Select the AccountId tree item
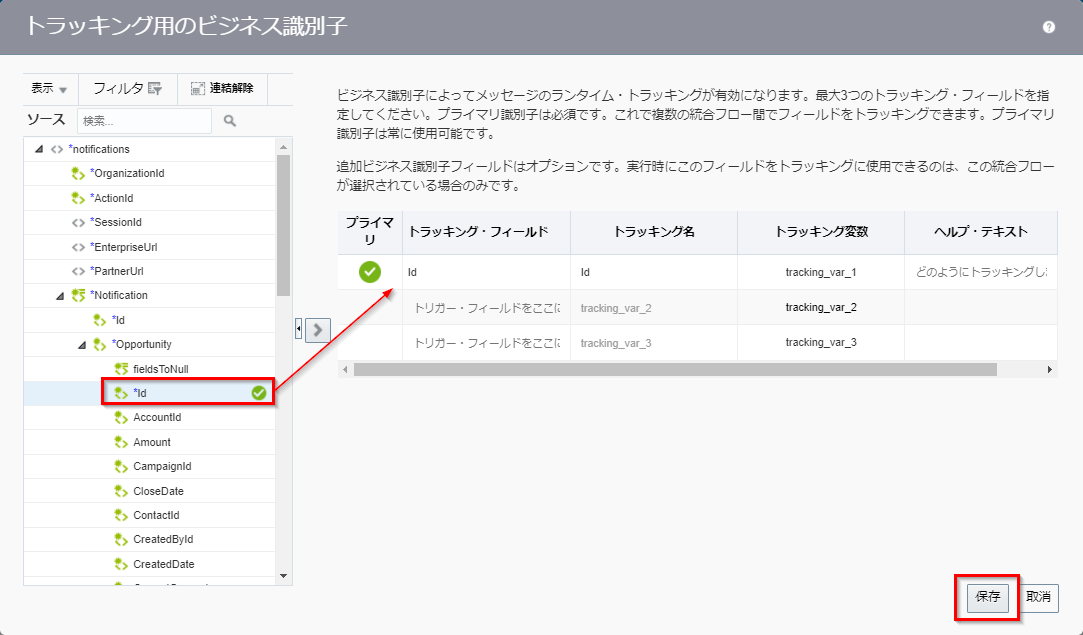The height and width of the screenshot is (635, 1083). pos(157,418)
